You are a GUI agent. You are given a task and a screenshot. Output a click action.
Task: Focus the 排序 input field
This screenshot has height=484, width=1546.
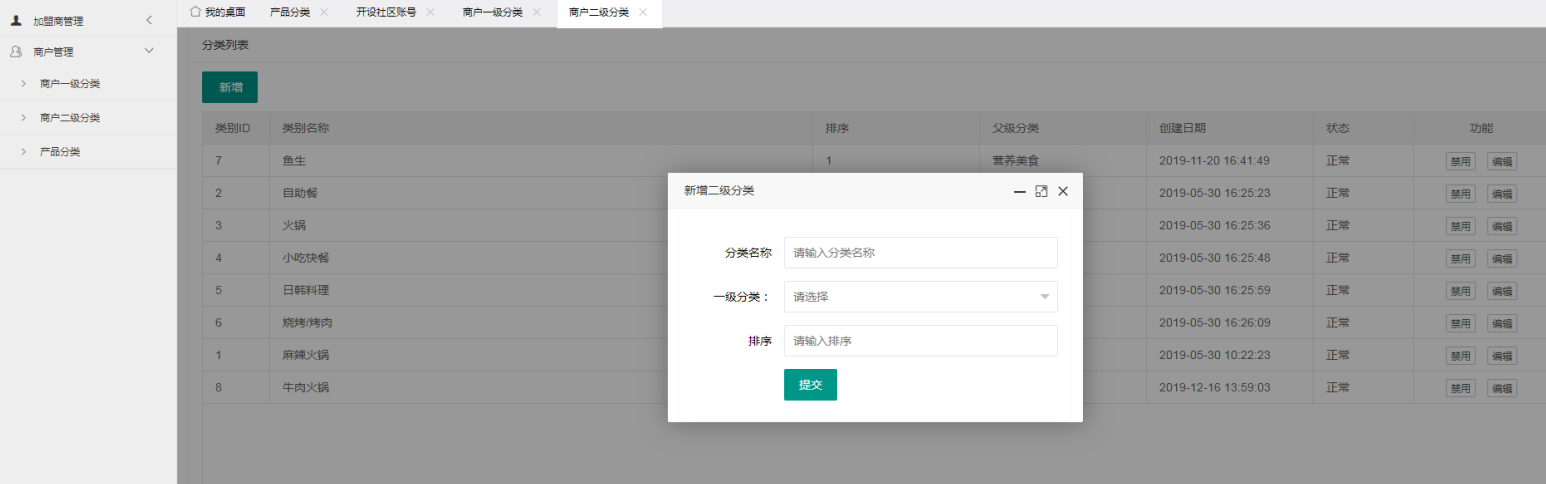[x=920, y=341]
